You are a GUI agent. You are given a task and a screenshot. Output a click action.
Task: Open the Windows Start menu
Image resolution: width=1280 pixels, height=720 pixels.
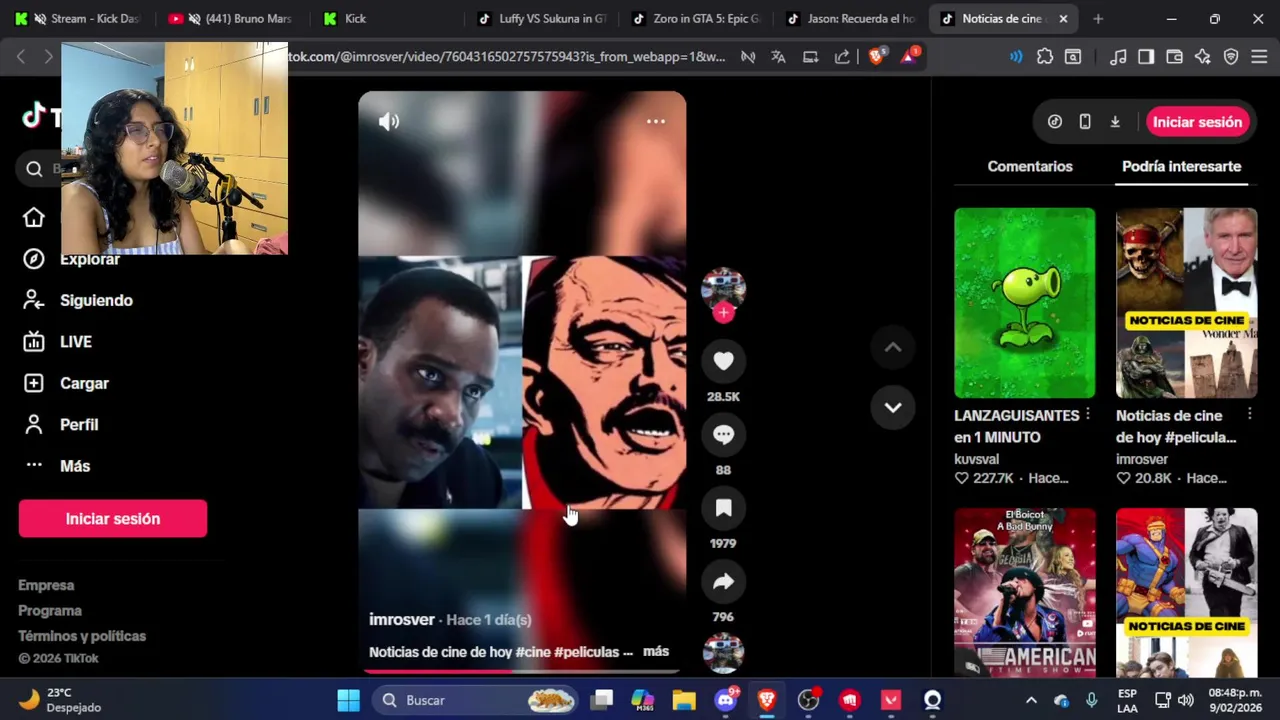(x=348, y=700)
